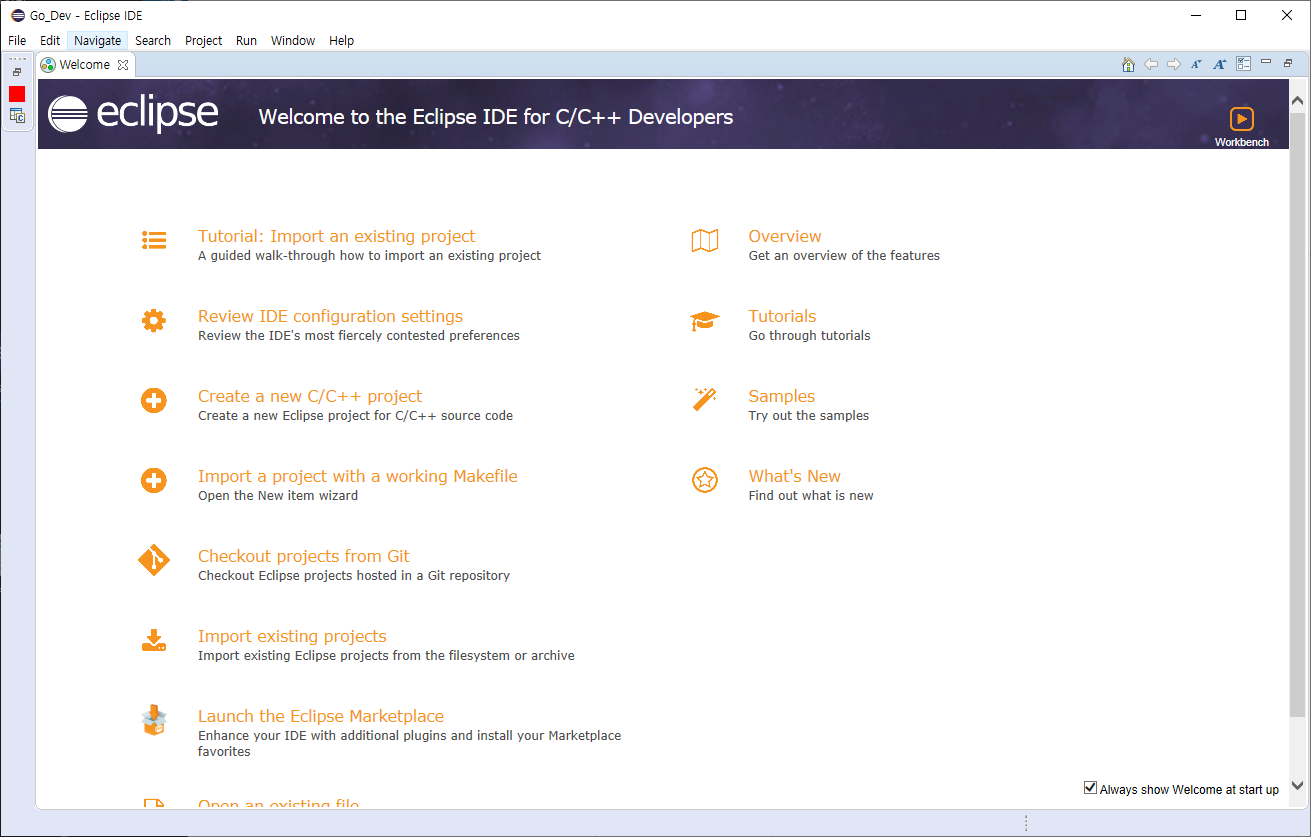Click the plus icon beside Makefile import
The image size is (1311, 837).
154,481
